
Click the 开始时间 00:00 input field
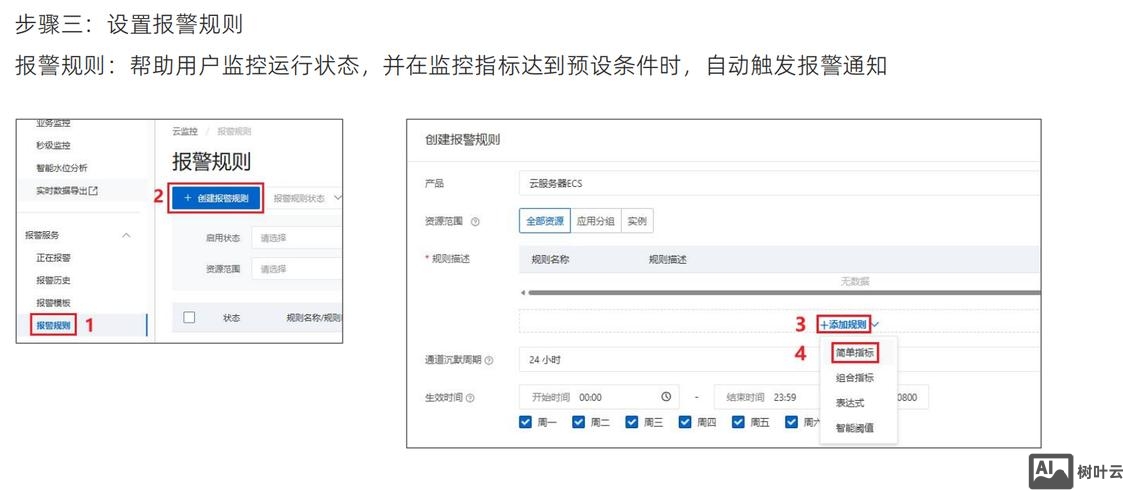tap(599, 397)
